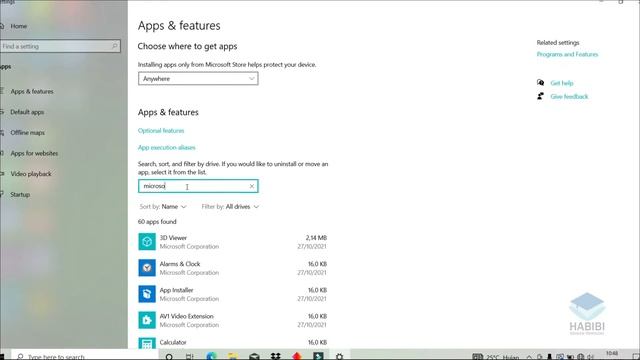Click the Give feedback person icon
640x360 pixels.
(x=540, y=96)
